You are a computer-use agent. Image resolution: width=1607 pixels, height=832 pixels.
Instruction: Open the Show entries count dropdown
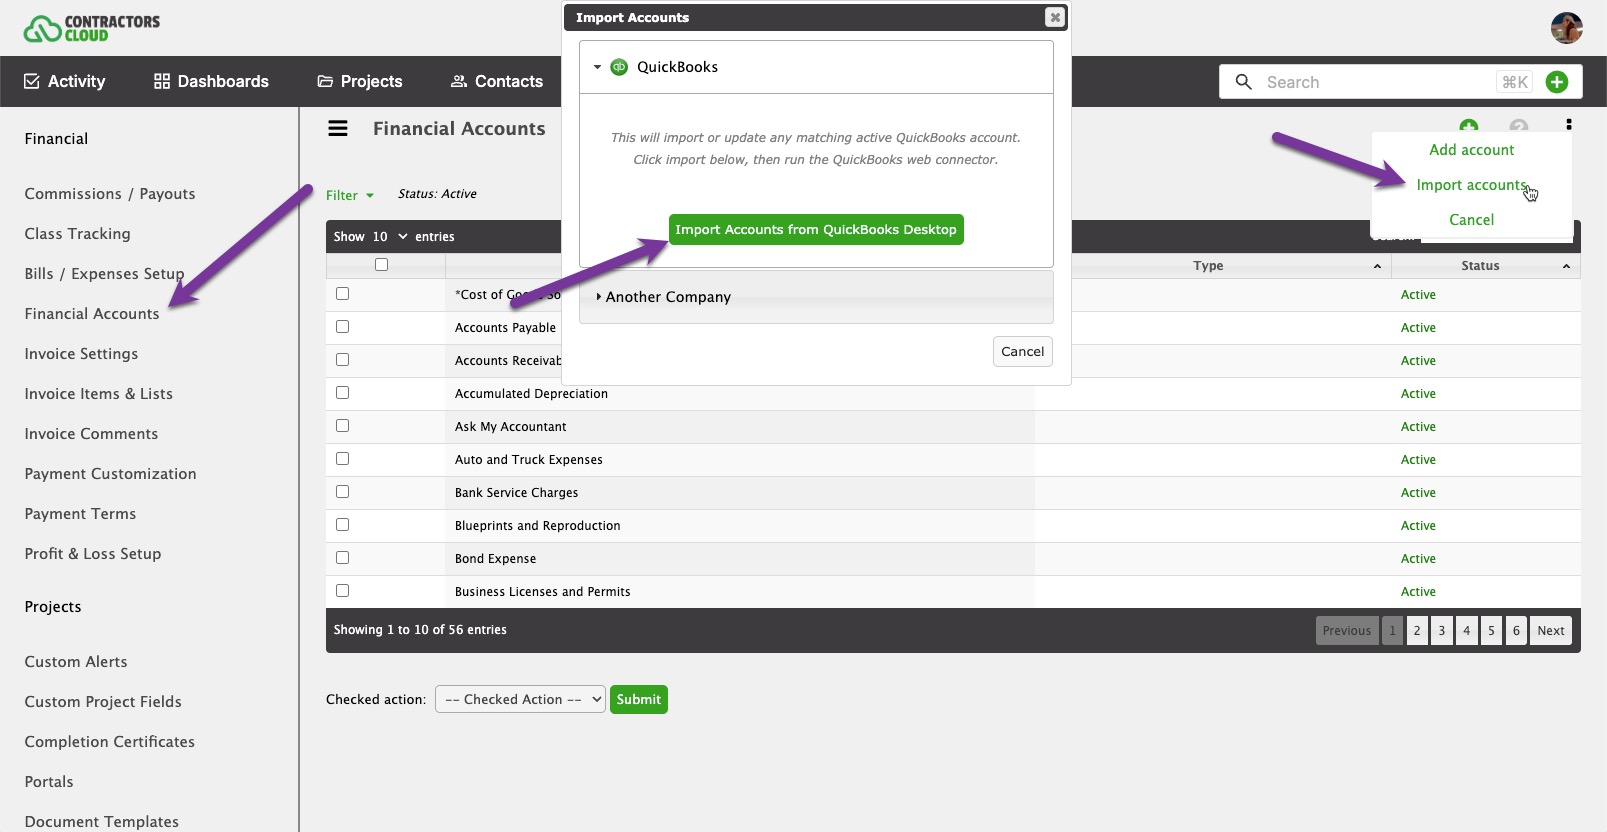(389, 236)
